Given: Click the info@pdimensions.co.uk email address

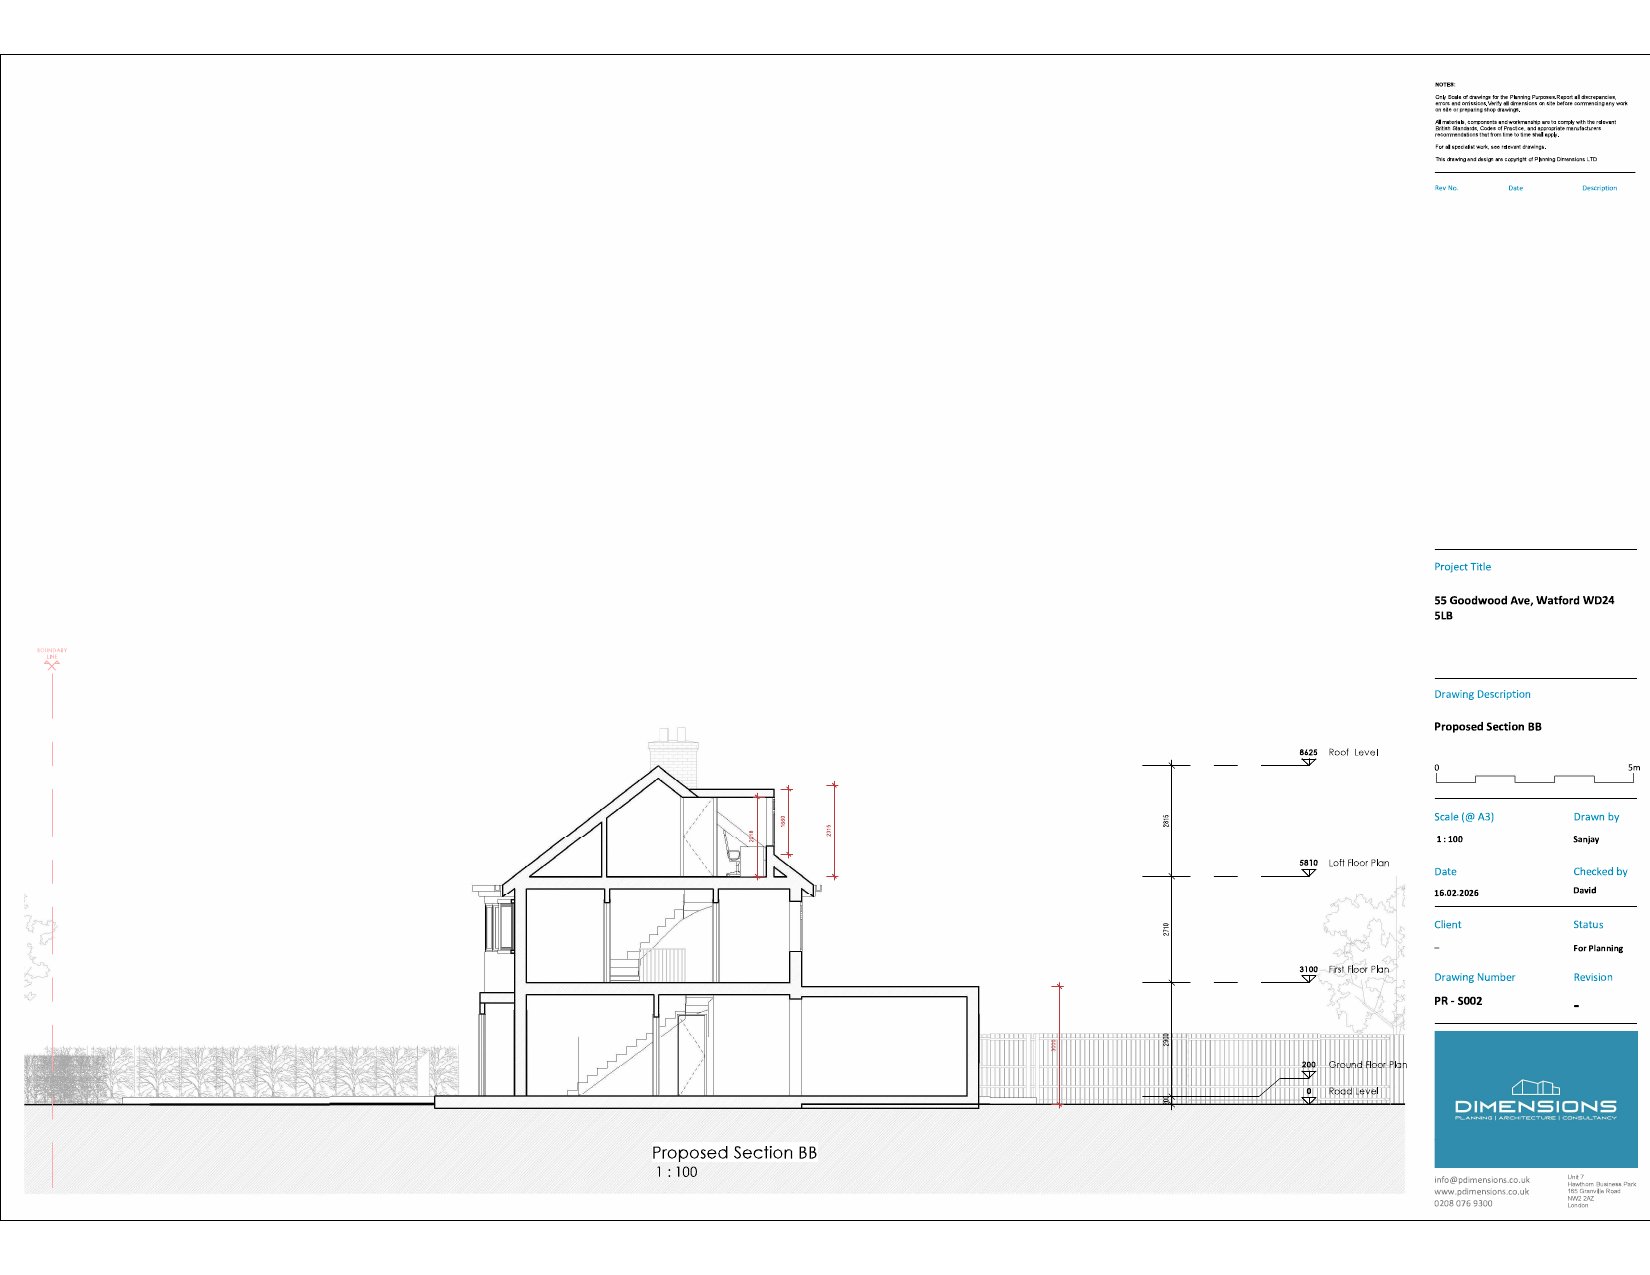Looking at the screenshot, I should (1481, 1180).
